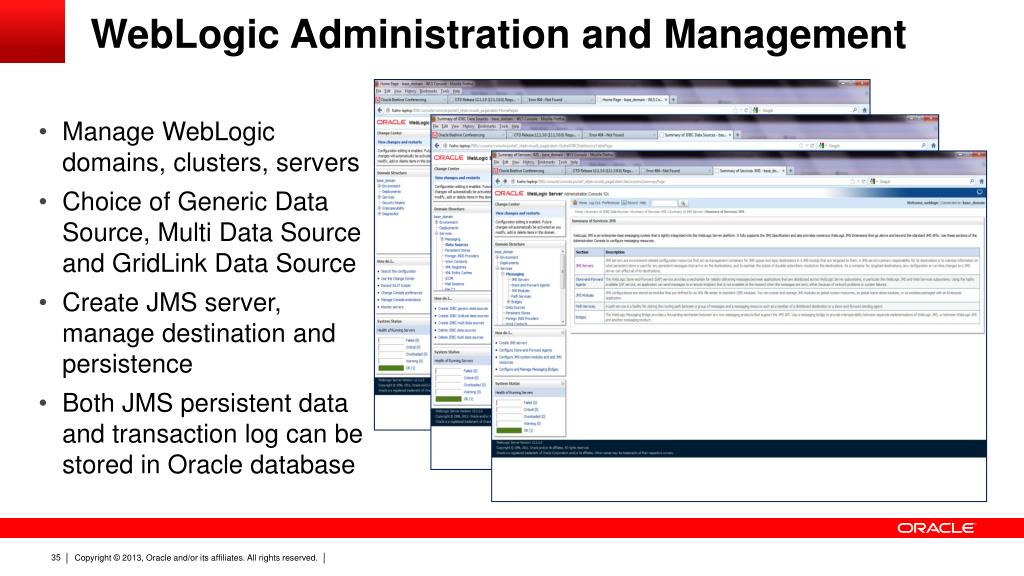Collapse the How do I panel in front window
The image size is (1024, 576).
tap(562, 332)
